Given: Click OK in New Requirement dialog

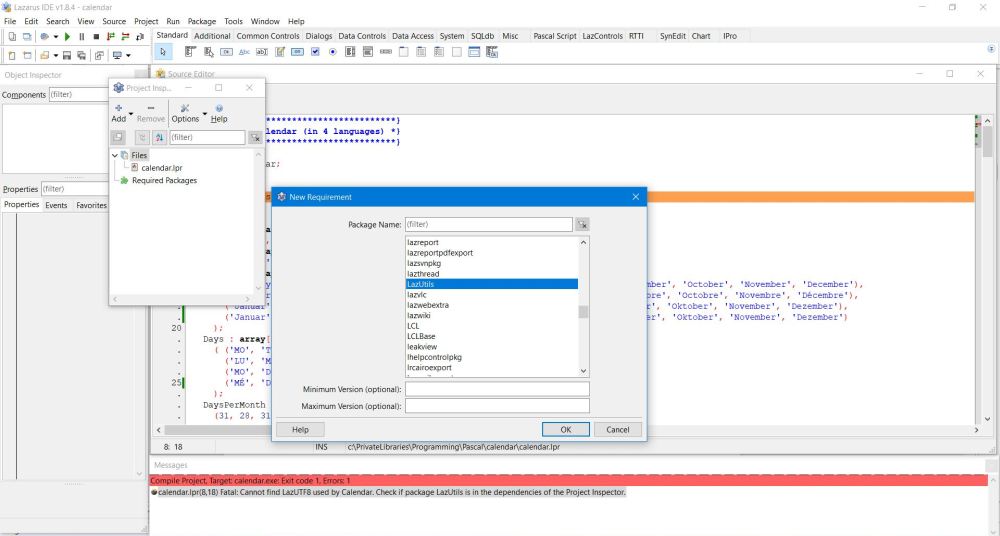Looking at the screenshot, I should [566, 429].
